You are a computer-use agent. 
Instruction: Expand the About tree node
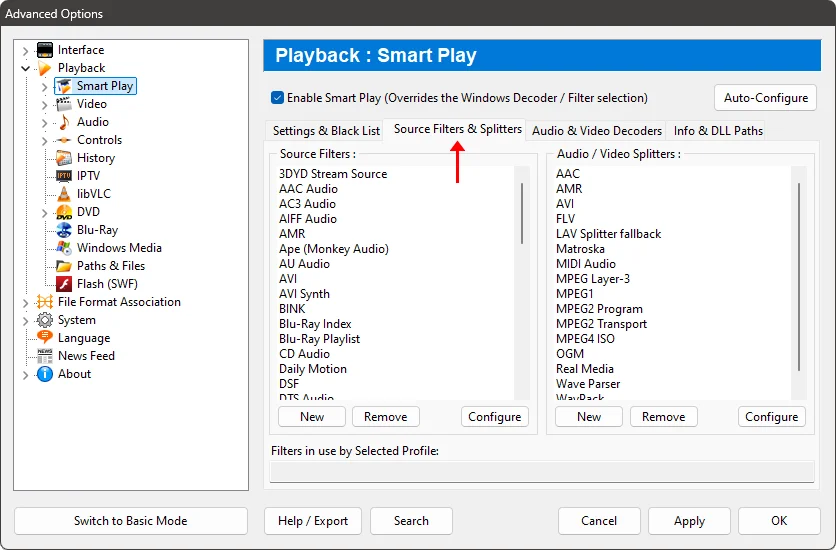26,375
